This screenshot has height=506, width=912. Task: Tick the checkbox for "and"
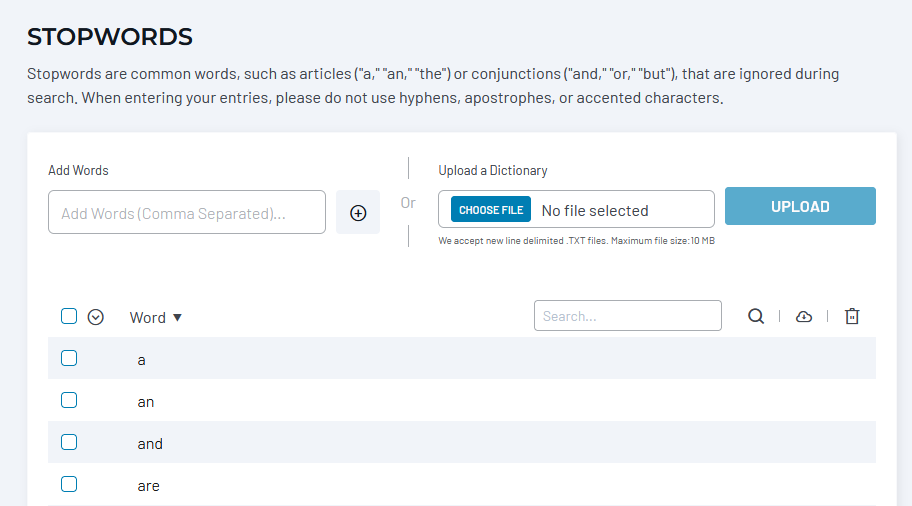click(x=69, y=442)
